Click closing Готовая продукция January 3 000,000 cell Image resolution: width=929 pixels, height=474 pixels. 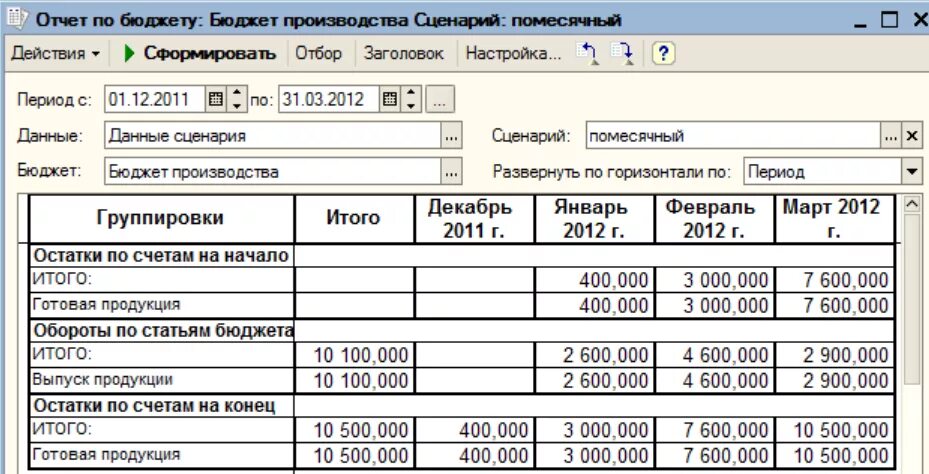(594, 455)
